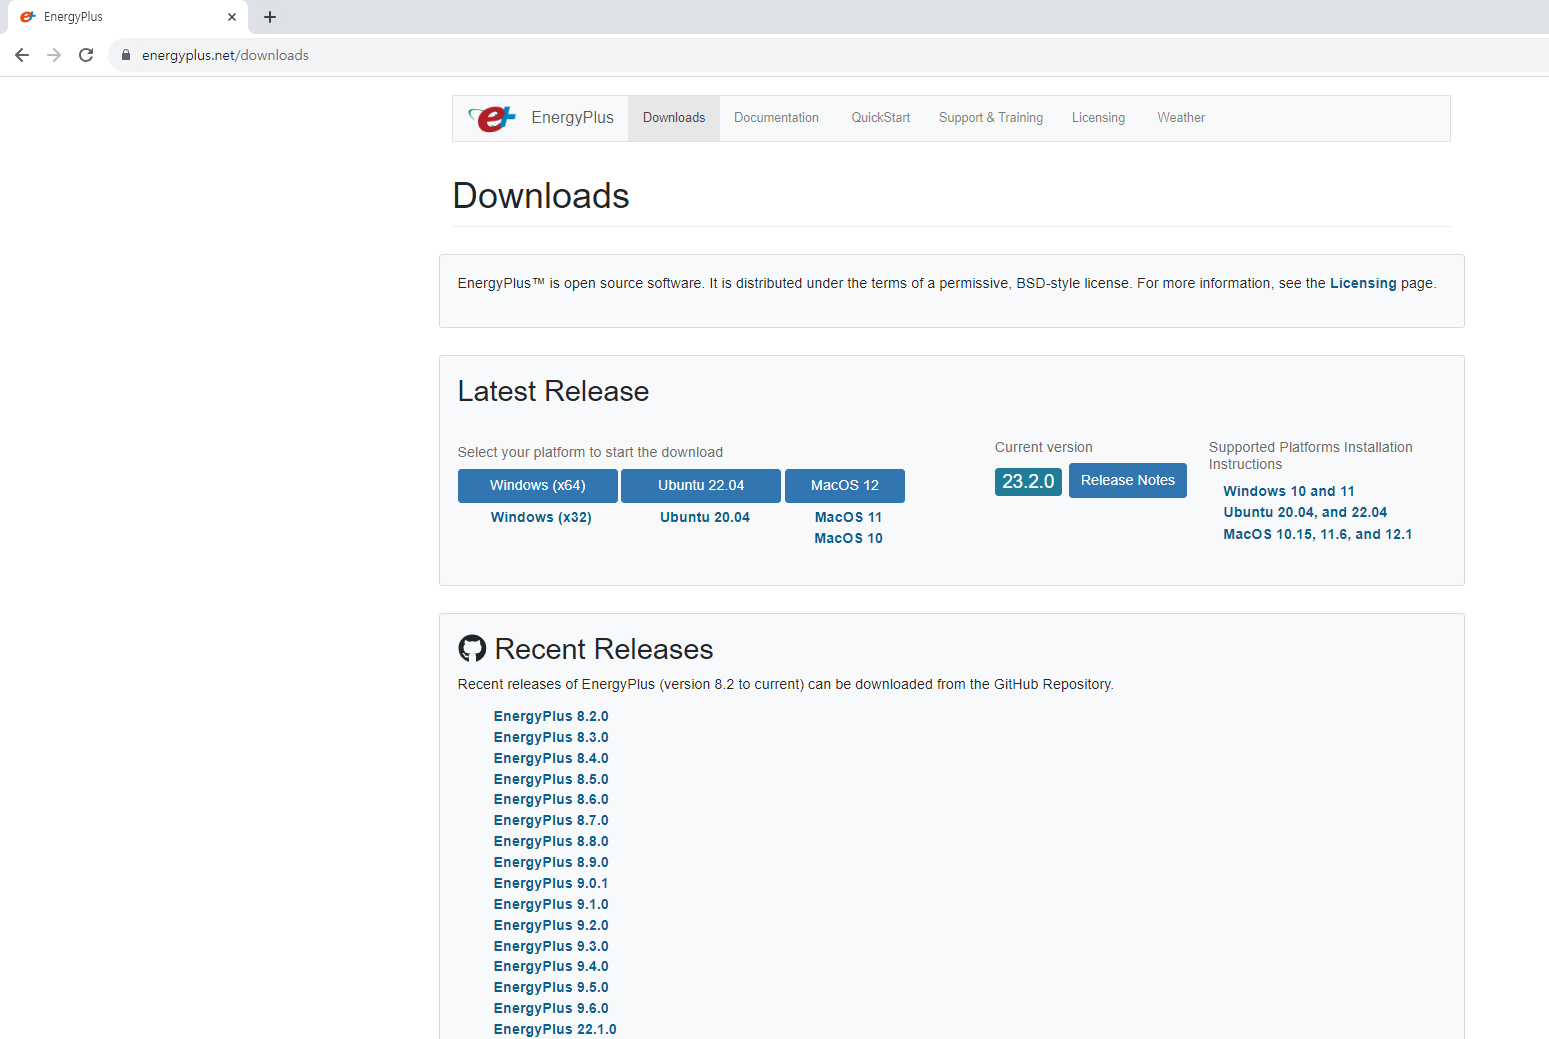Image resolution: width=1549 pixels, height=1039 pixels.
Task: Open the EnergyPlus 22.1.0 release link
Action: pos(555,1029)
